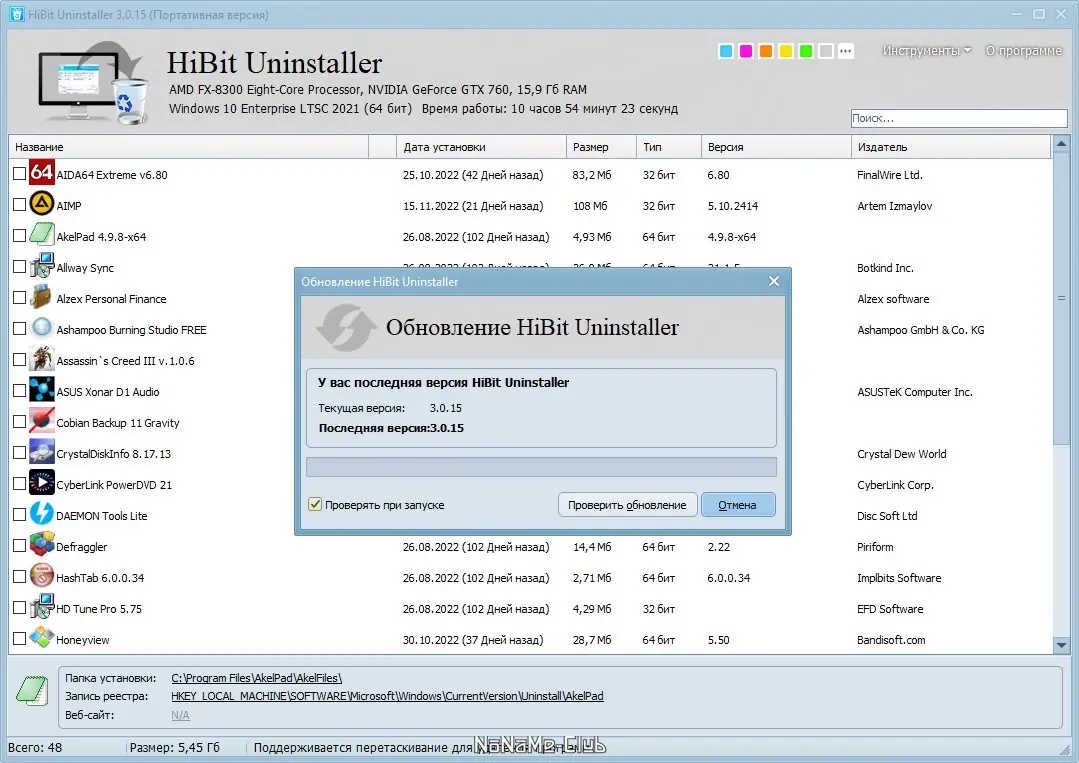Tick the AkelPad 4.9.8-x64 checkbox
Screen dimensions: 1079x763
[x=19, y=235]
